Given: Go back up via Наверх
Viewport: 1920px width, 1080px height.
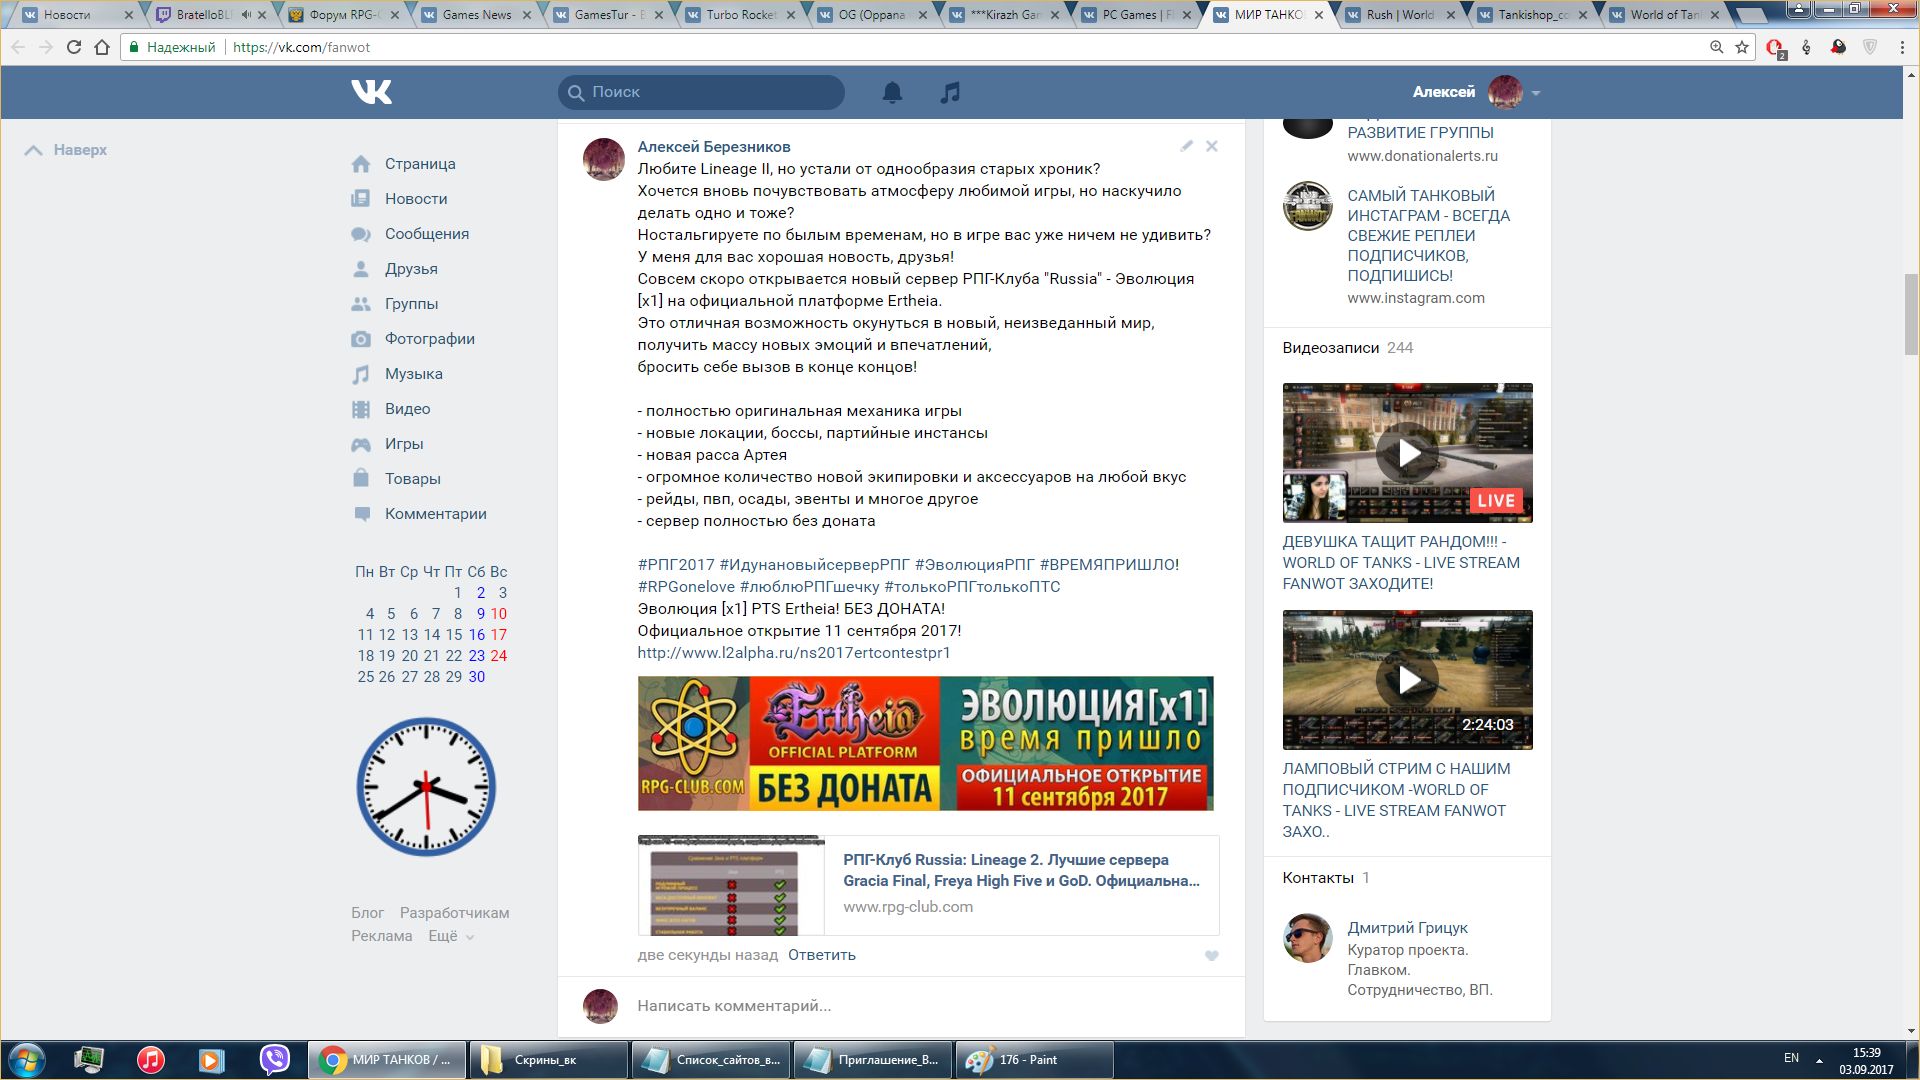Looking at the screenshot, I should (x=66, y=150).
